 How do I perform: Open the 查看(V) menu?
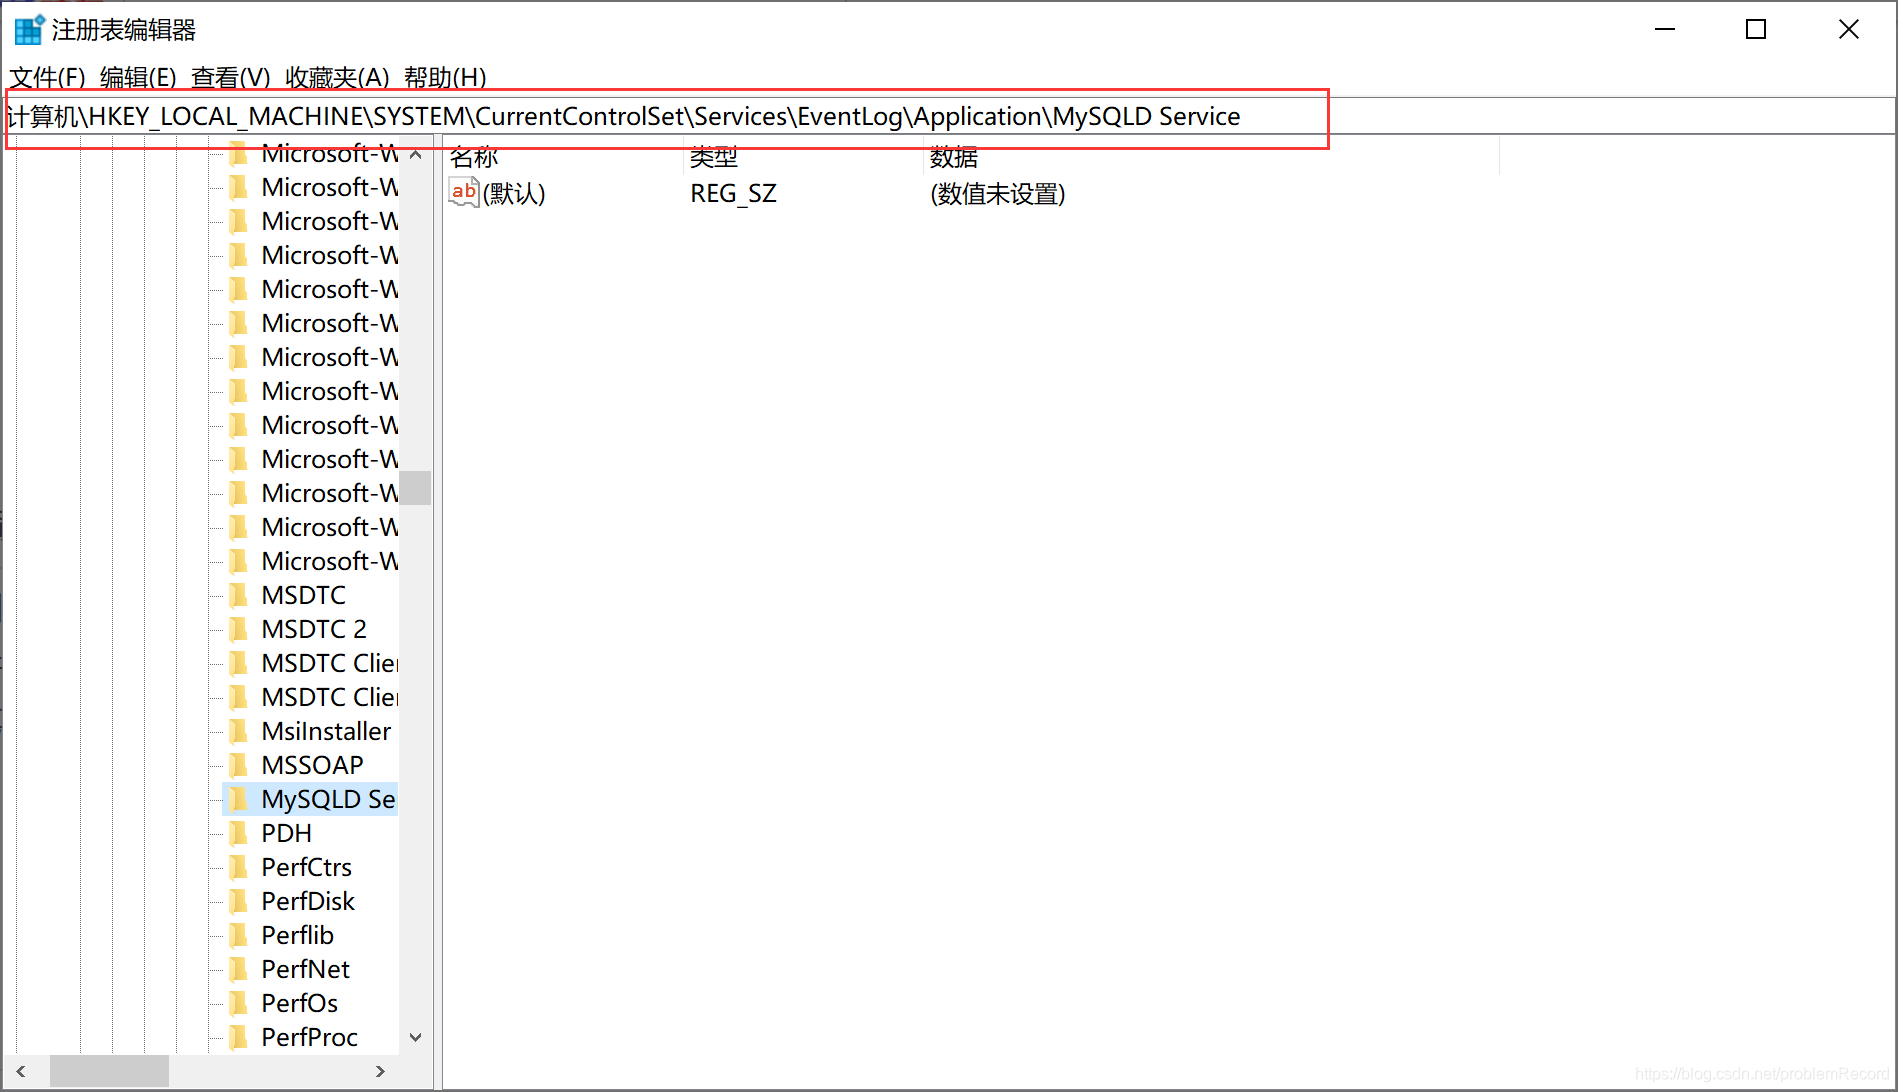(231, 78)
